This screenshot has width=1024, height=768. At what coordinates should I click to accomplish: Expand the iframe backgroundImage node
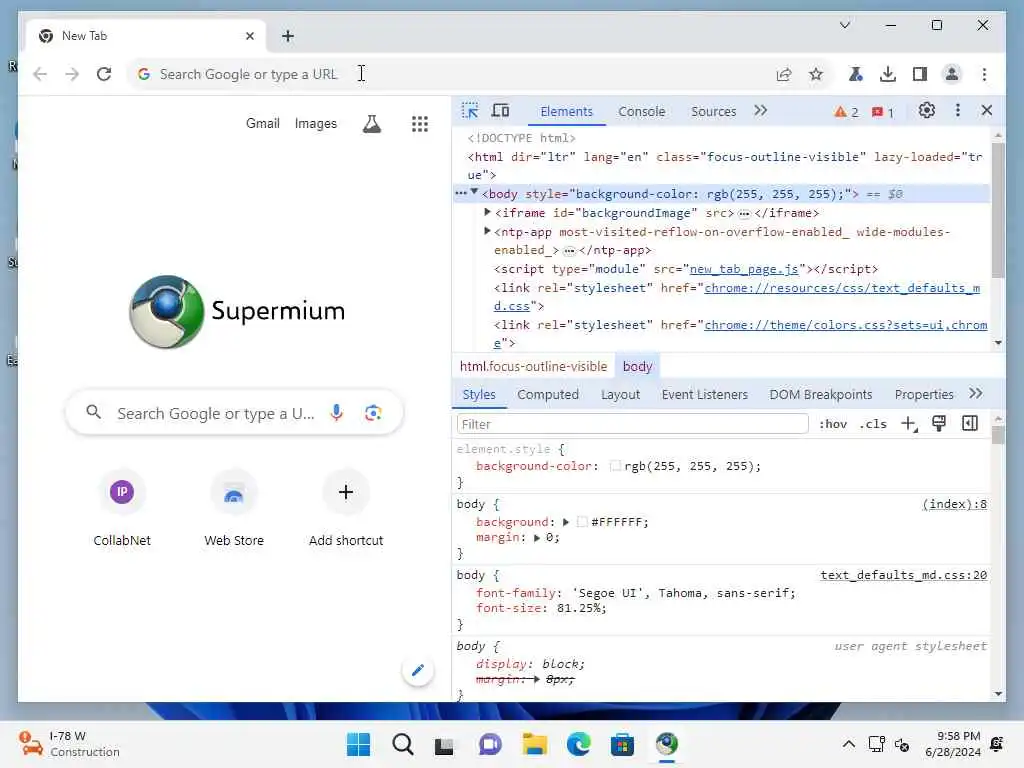tap(487, 212)
